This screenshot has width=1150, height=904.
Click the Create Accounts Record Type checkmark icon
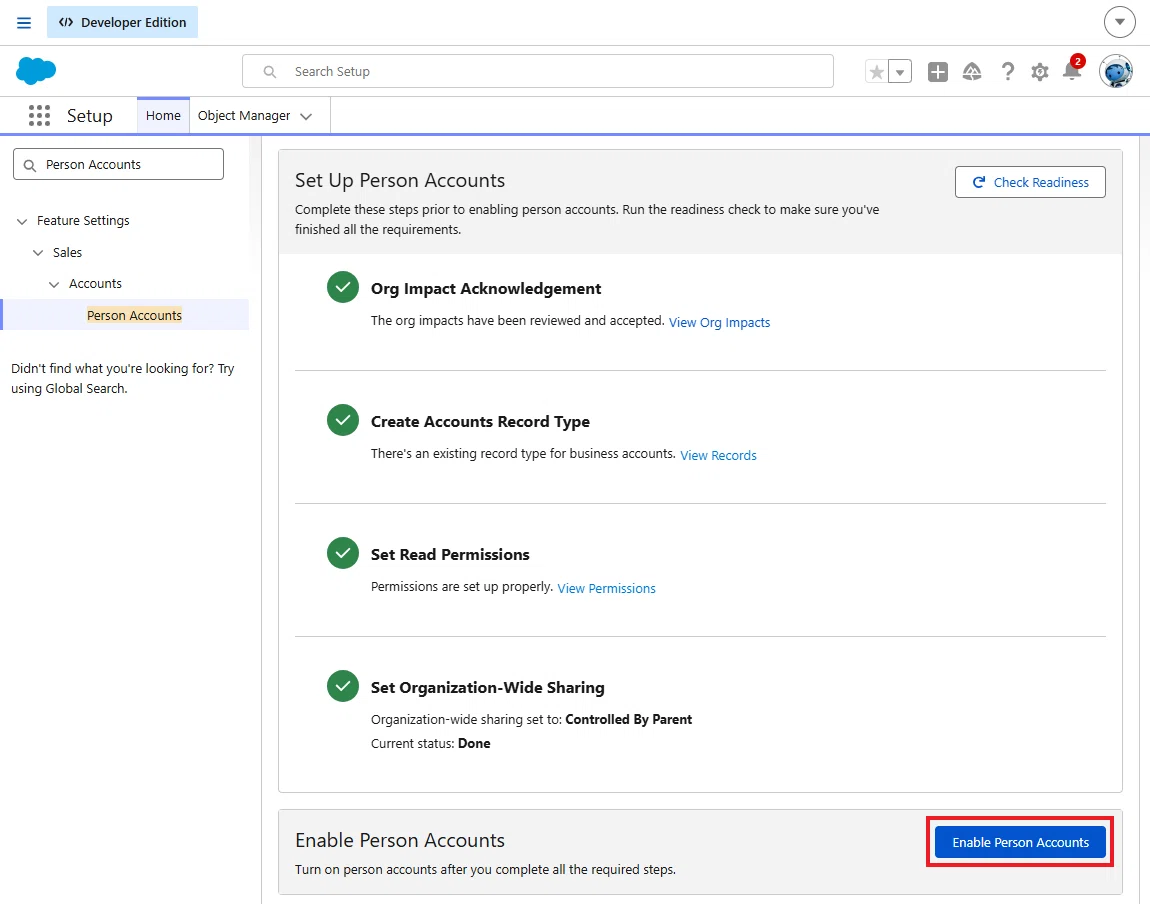click(343, 420)
